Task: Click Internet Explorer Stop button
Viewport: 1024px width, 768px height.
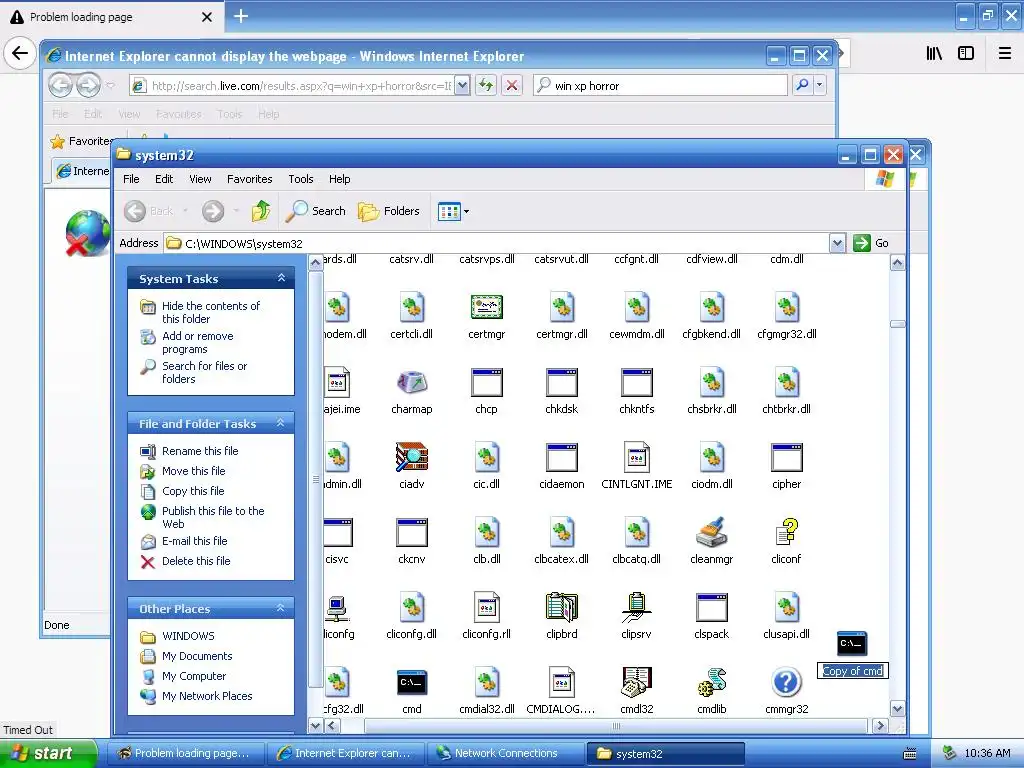Action: point(512,85)
